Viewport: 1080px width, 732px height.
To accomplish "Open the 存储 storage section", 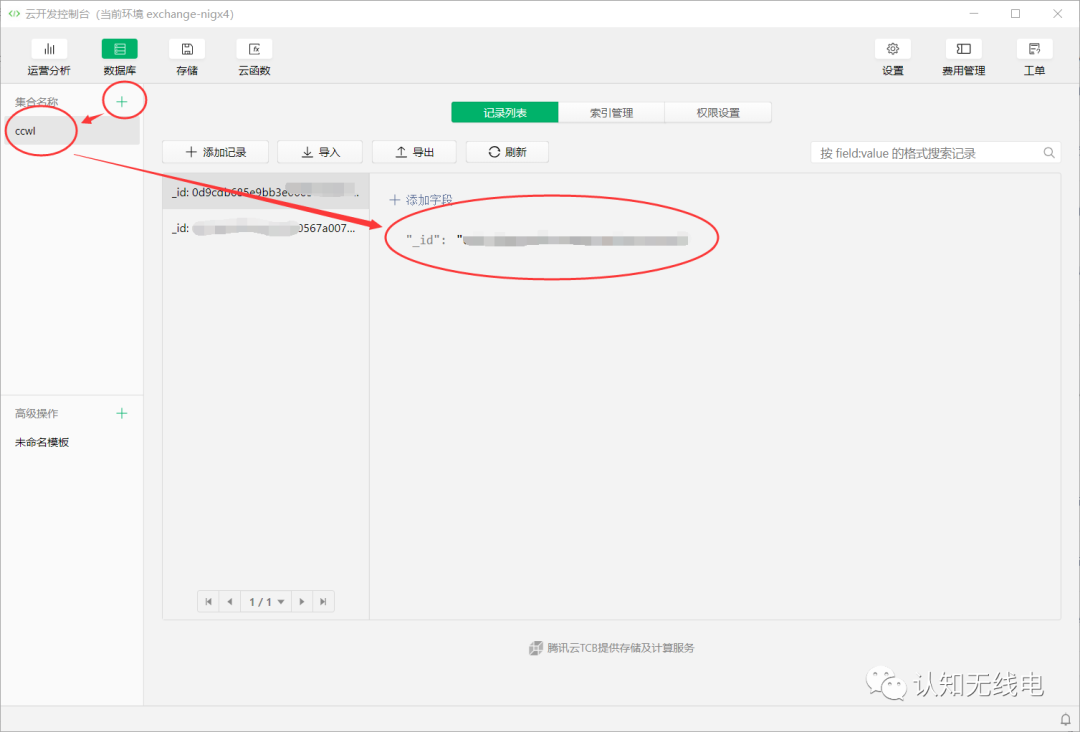I will click(187, 57).
